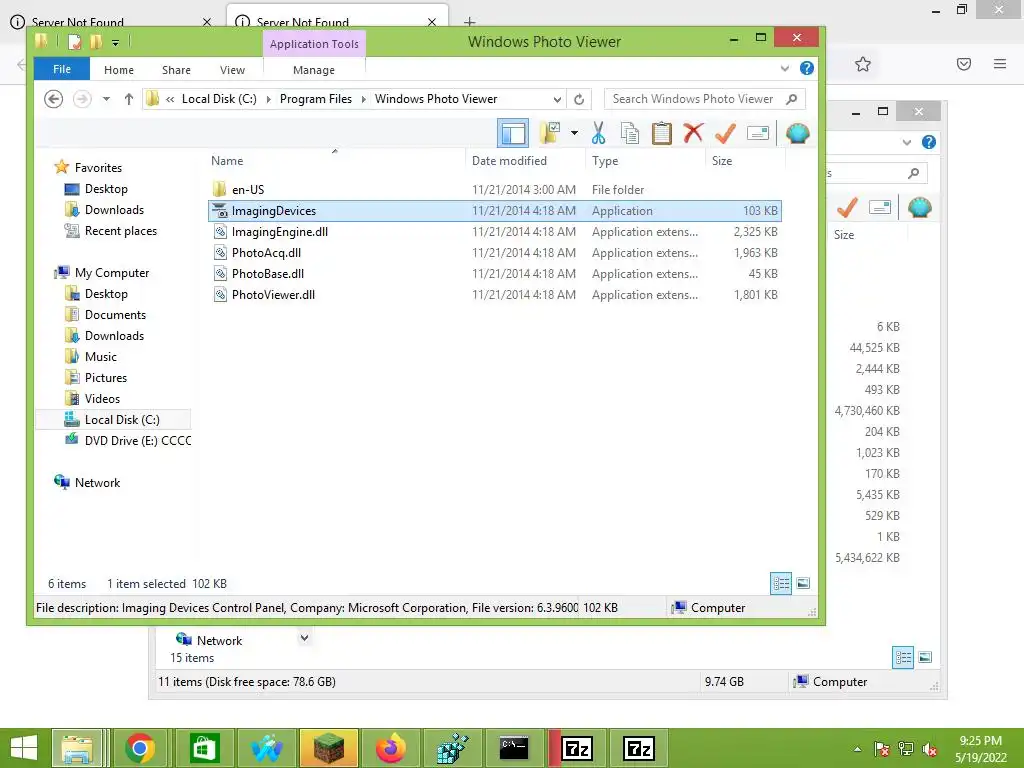Viewport: 1024px width, 768px height.
Task: Select the en-US folder
Action: coord(248,189)
